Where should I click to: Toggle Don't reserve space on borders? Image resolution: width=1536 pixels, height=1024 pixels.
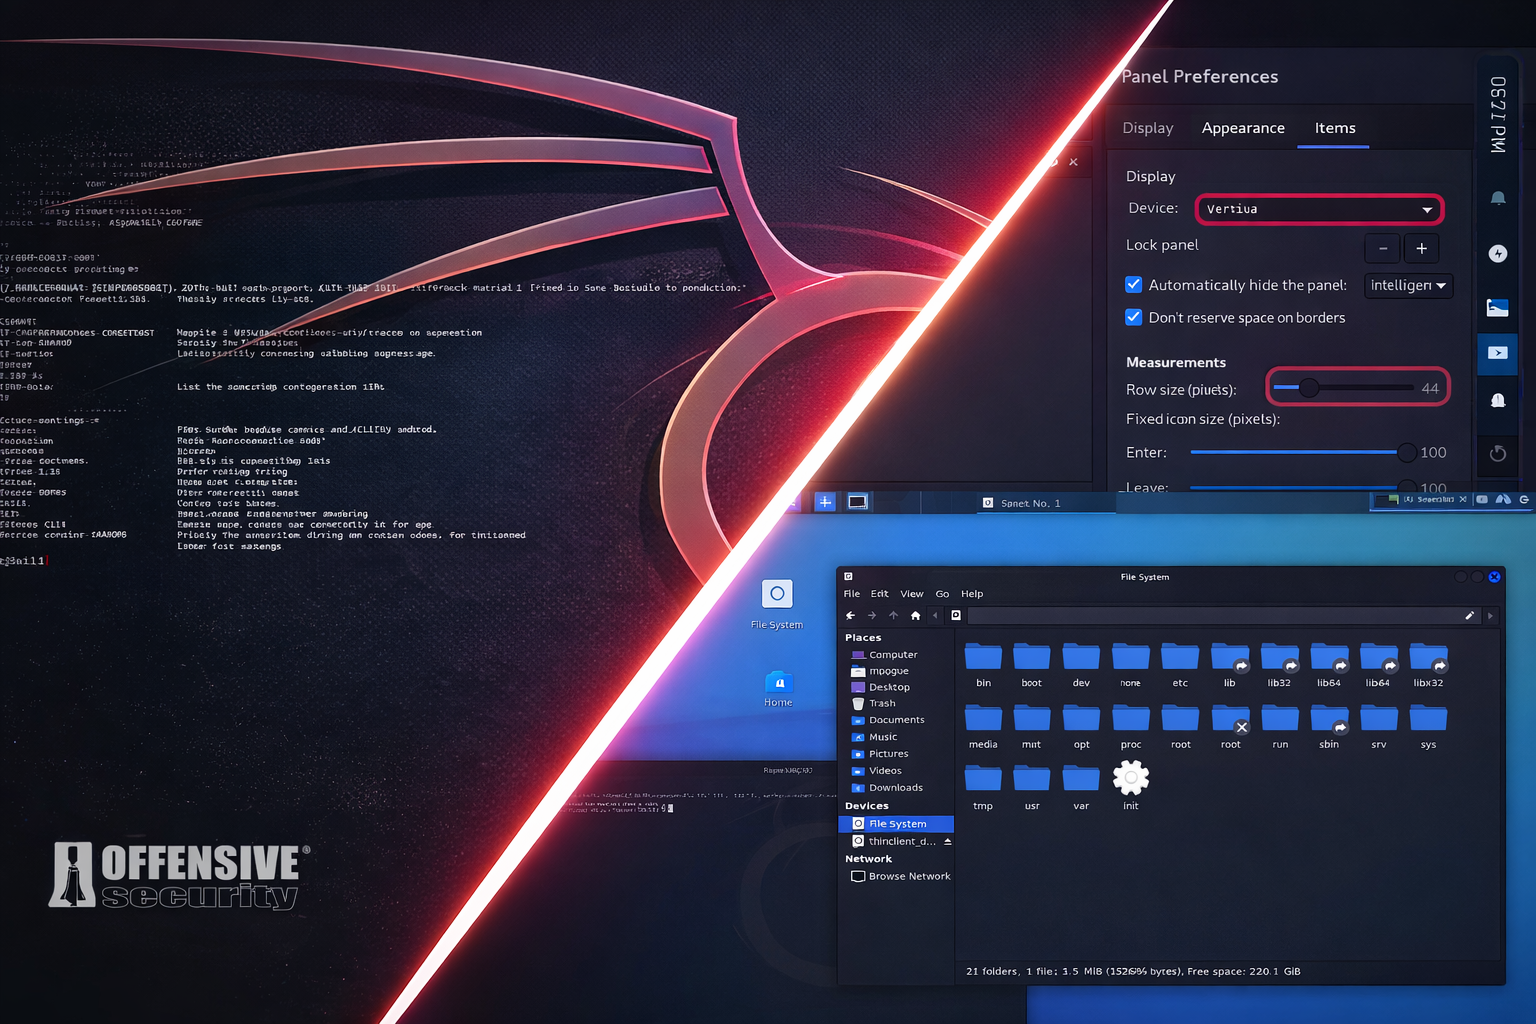[x=1134, y=318]
